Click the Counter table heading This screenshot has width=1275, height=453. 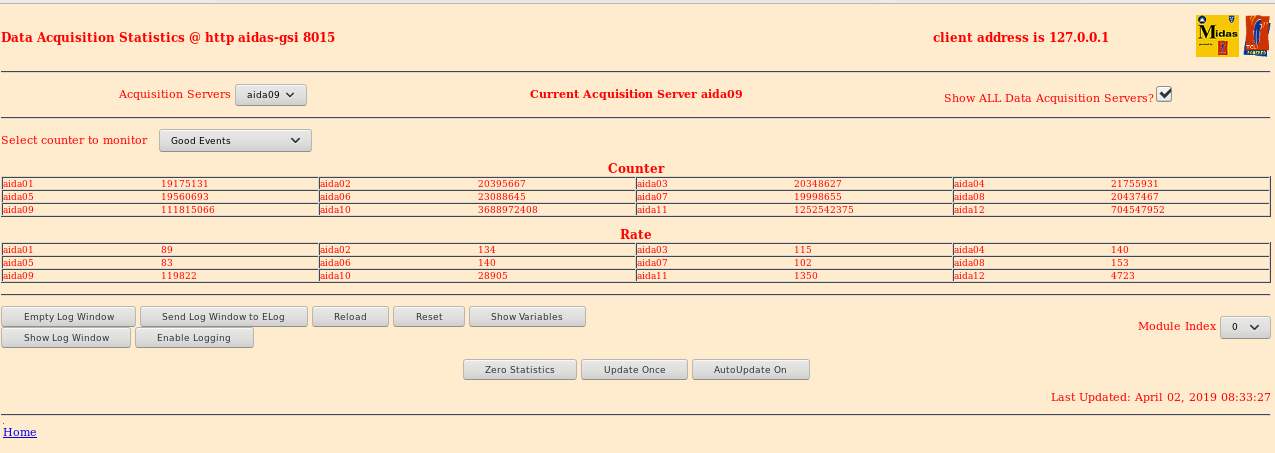point(636,168)
